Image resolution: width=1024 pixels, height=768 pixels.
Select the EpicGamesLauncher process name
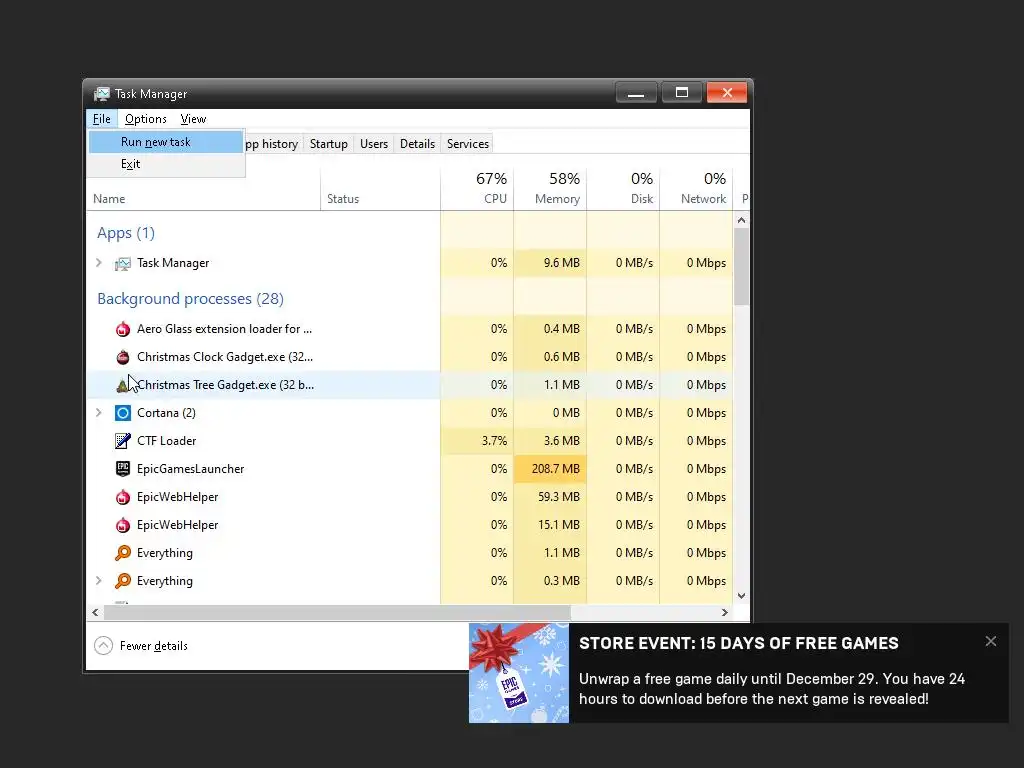tap(190, 469)
